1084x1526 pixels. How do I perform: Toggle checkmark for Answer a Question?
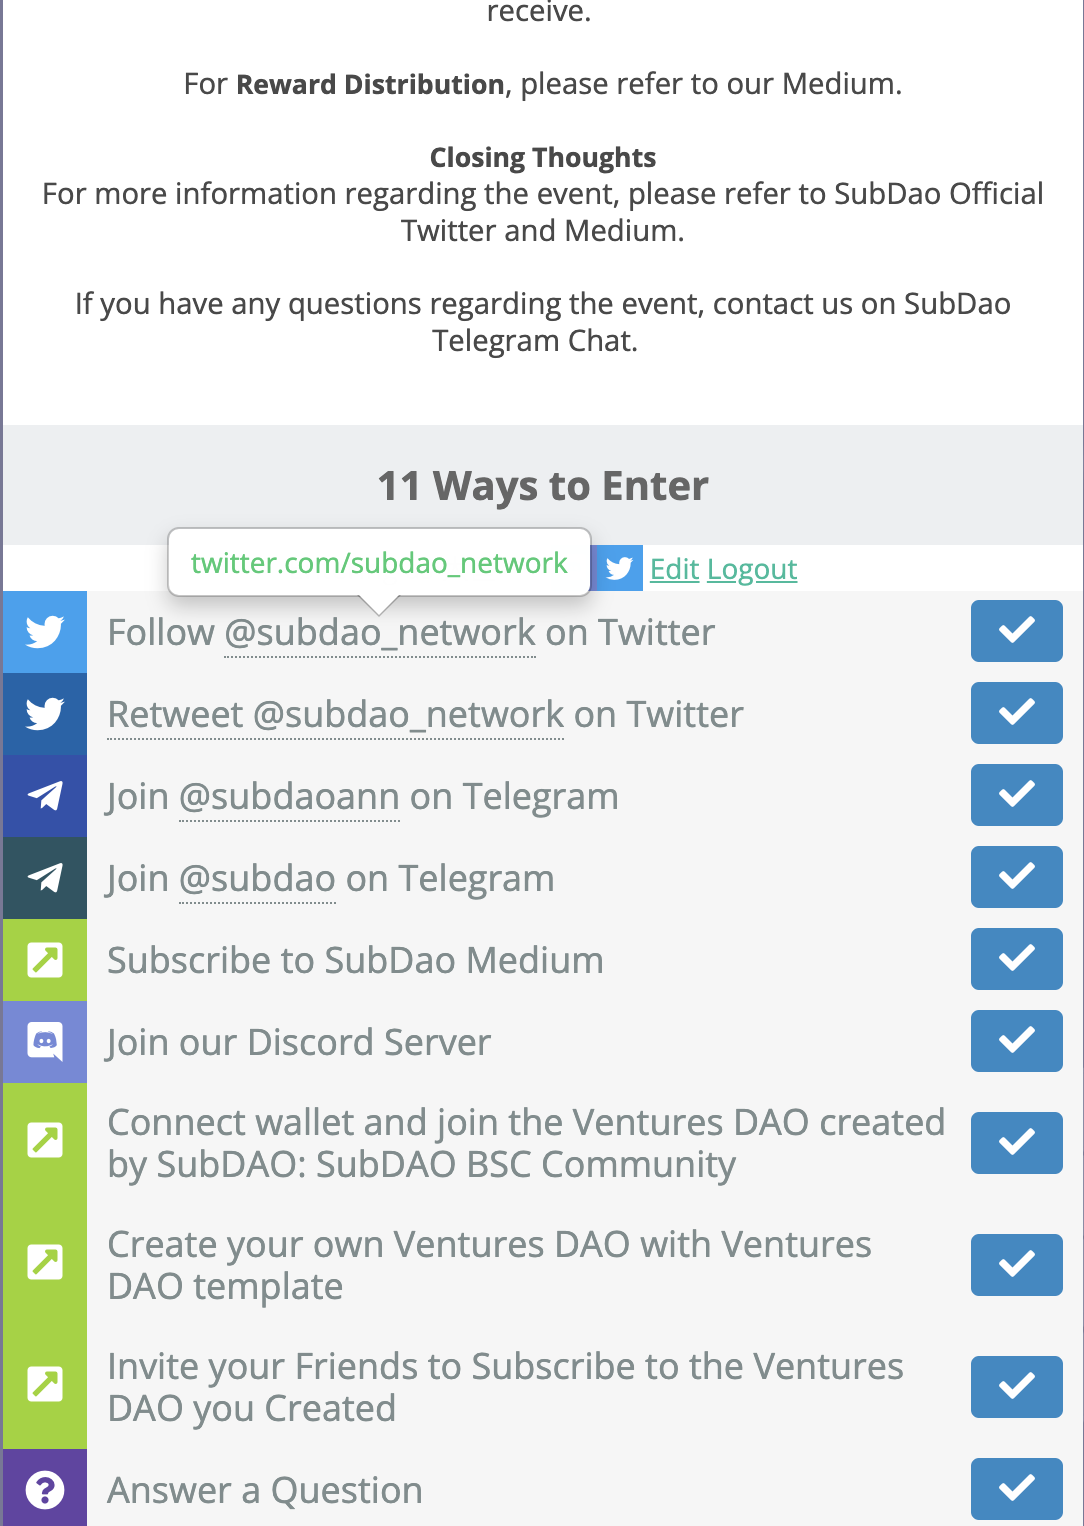click(1016, 1489)
